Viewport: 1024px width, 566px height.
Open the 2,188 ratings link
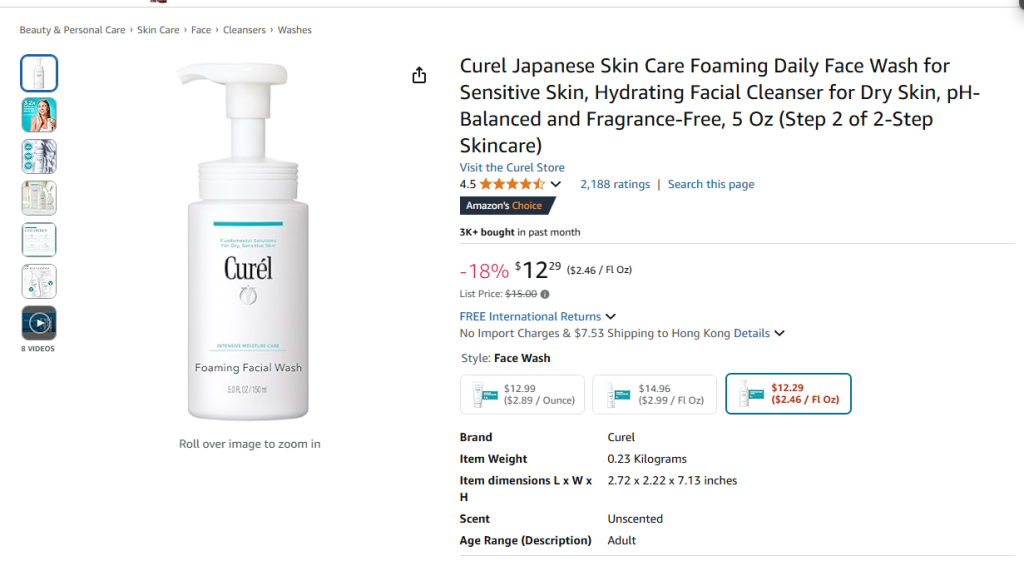[x=615, y=185]
